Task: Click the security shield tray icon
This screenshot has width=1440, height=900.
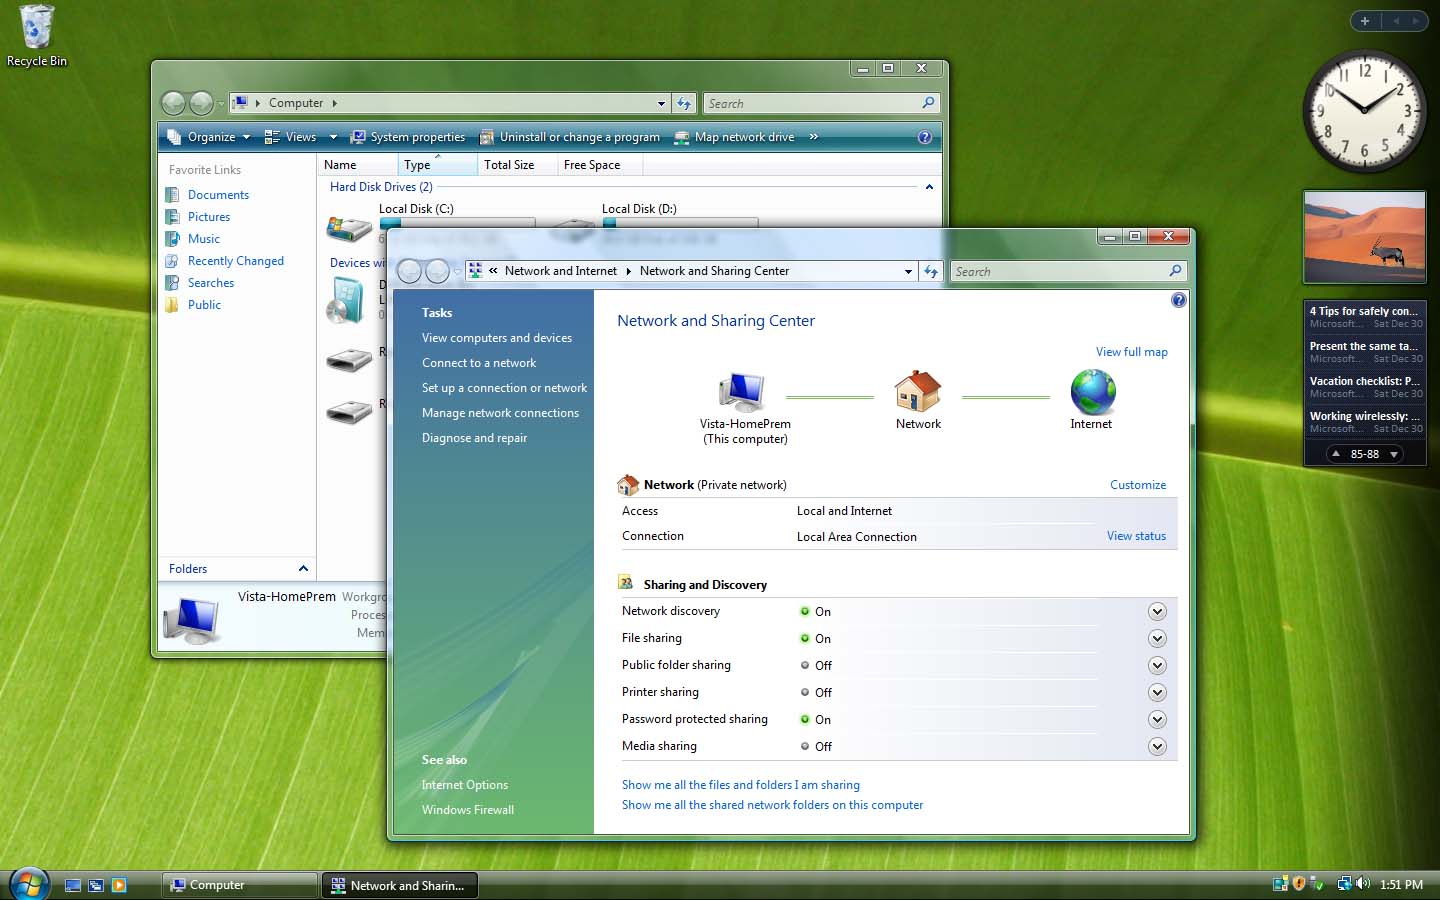Action: 1299,884
